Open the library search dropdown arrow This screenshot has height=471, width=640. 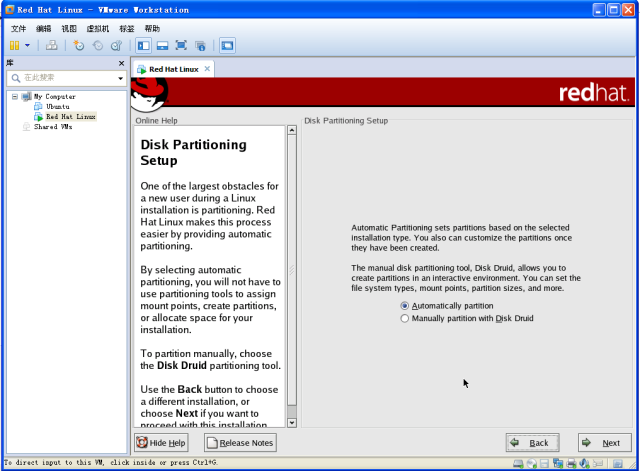(x=120, y=78)
